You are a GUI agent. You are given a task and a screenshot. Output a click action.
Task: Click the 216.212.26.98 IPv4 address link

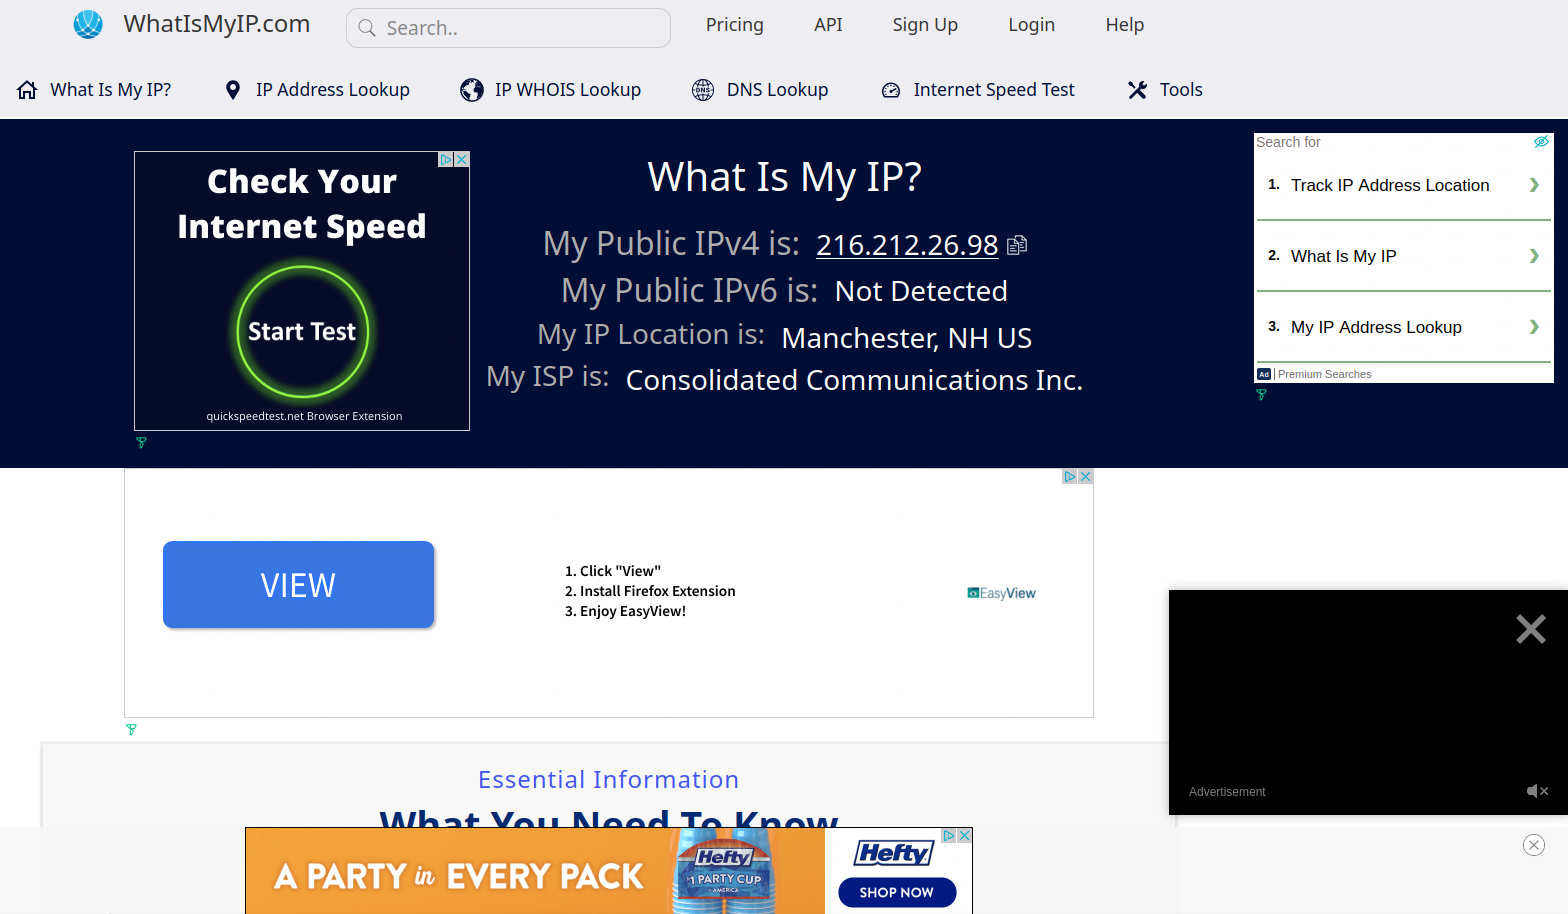pos(907,245)
